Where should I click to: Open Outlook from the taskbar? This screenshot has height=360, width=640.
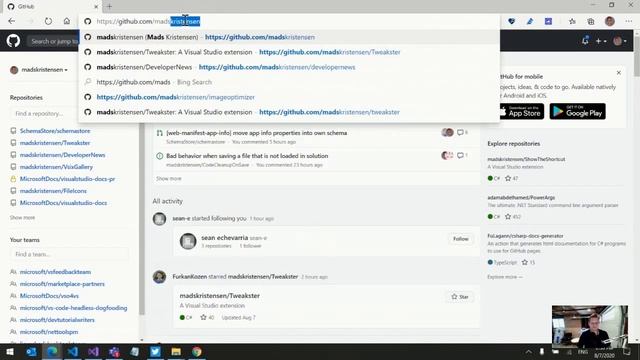31,352
